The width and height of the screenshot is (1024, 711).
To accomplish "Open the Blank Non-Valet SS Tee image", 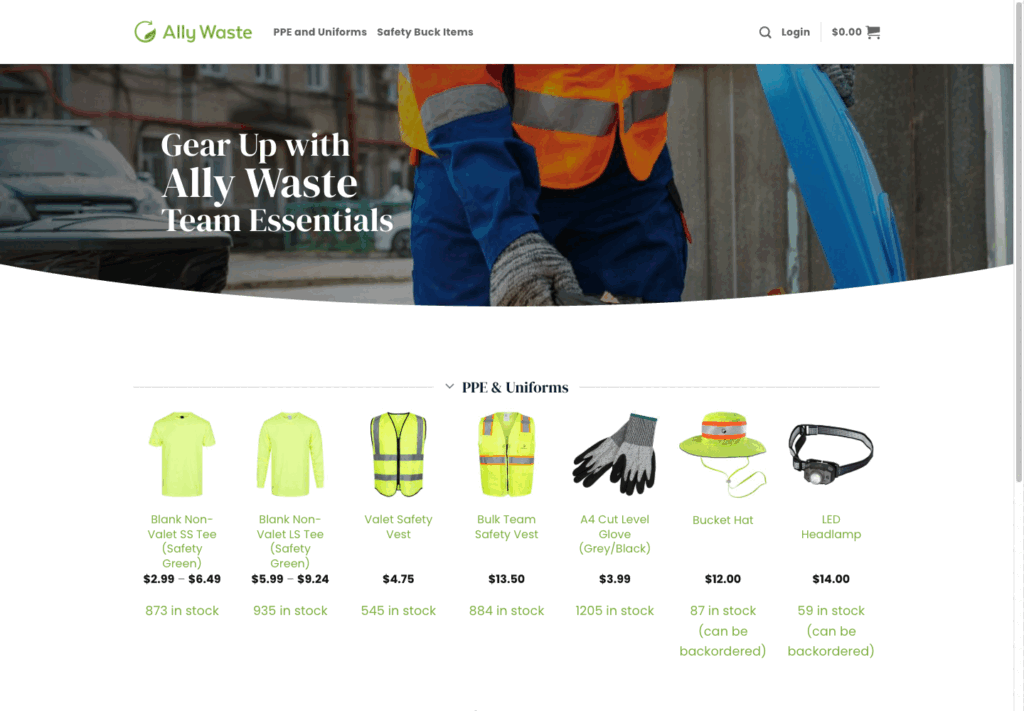I will pos(182,454).
